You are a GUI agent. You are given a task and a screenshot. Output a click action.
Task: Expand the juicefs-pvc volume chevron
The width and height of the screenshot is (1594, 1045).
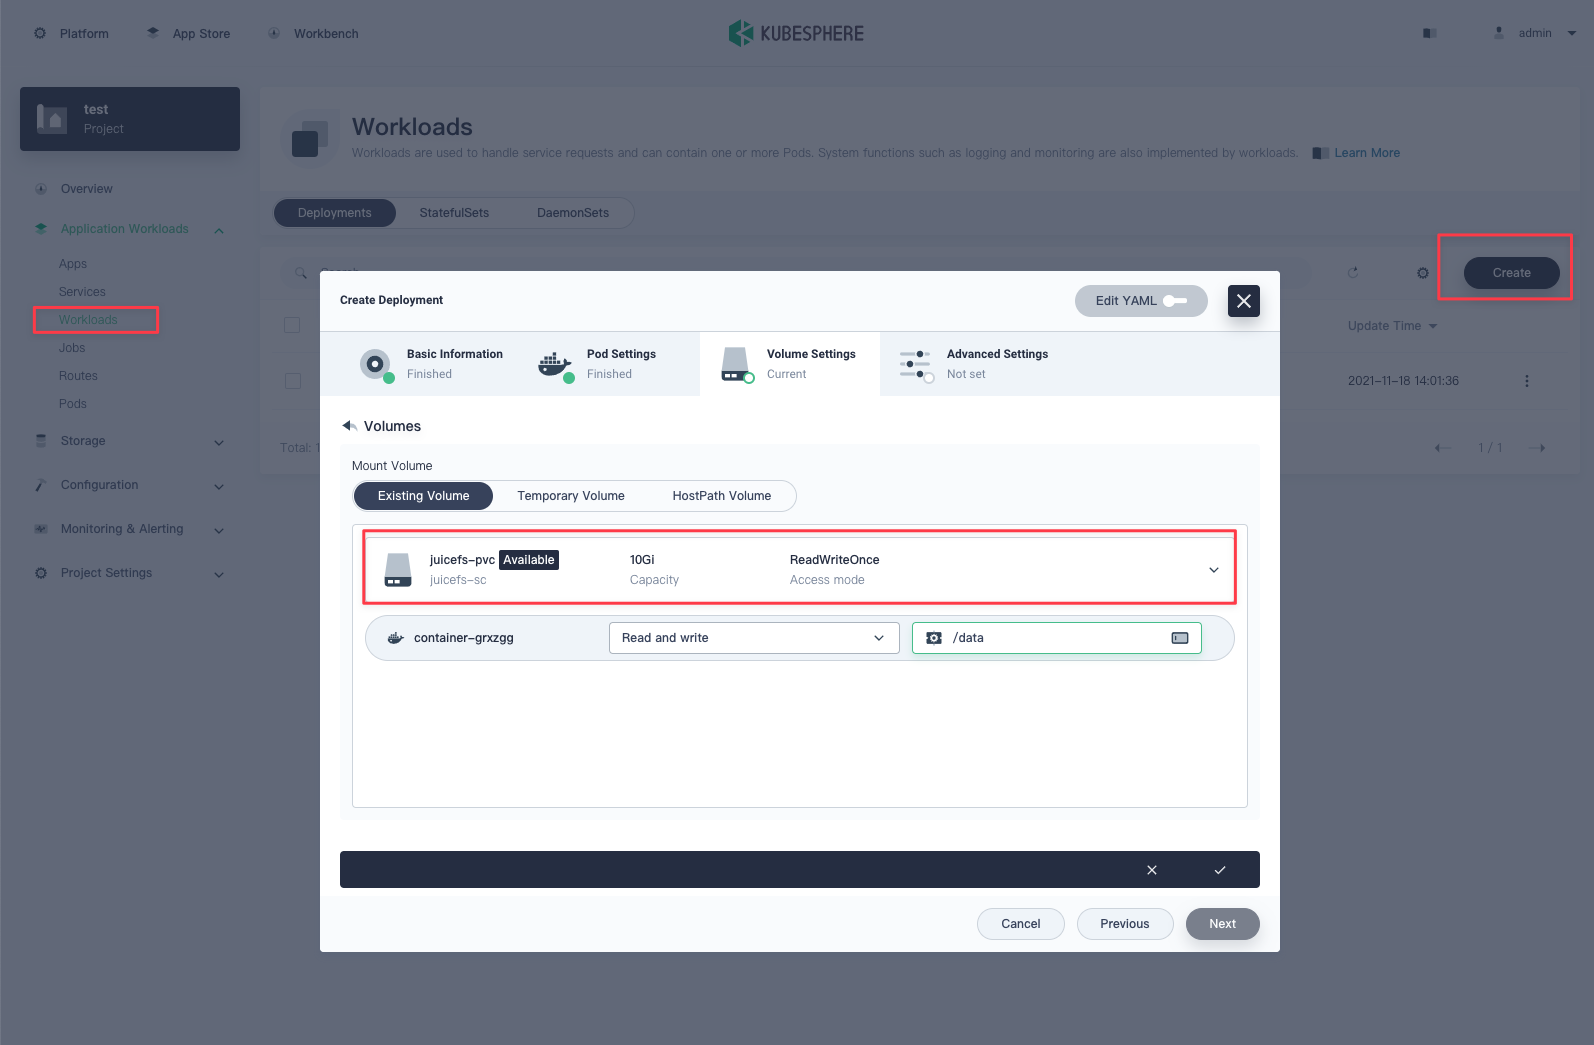click(x=1213, y=570)
